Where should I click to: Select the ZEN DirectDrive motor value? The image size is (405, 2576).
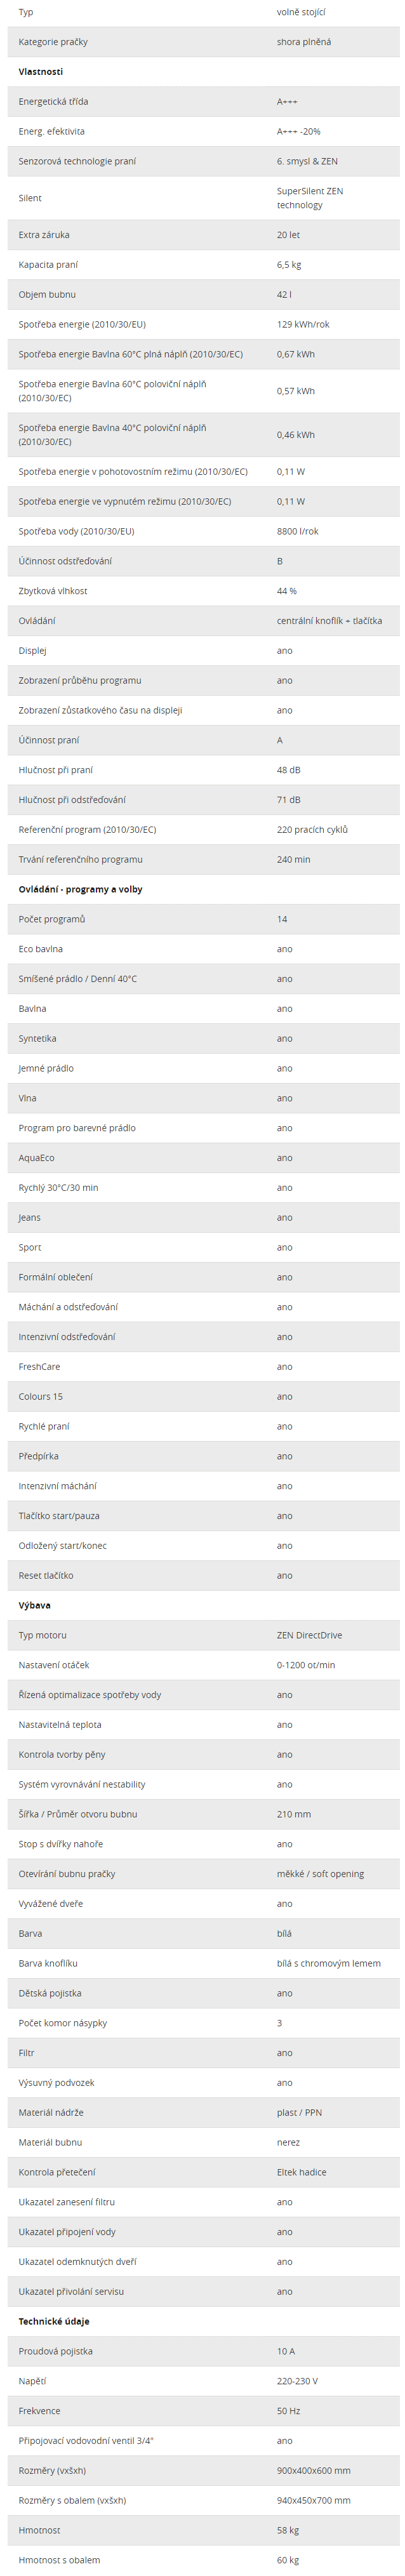coord(309,1635)
